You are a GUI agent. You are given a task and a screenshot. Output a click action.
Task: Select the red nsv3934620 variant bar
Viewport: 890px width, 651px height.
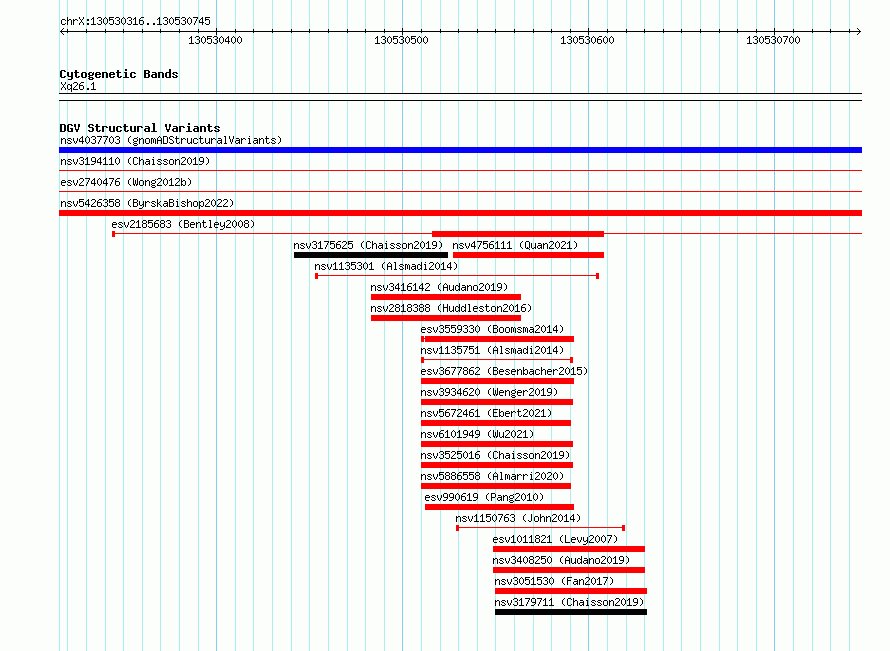coord(497,402)
